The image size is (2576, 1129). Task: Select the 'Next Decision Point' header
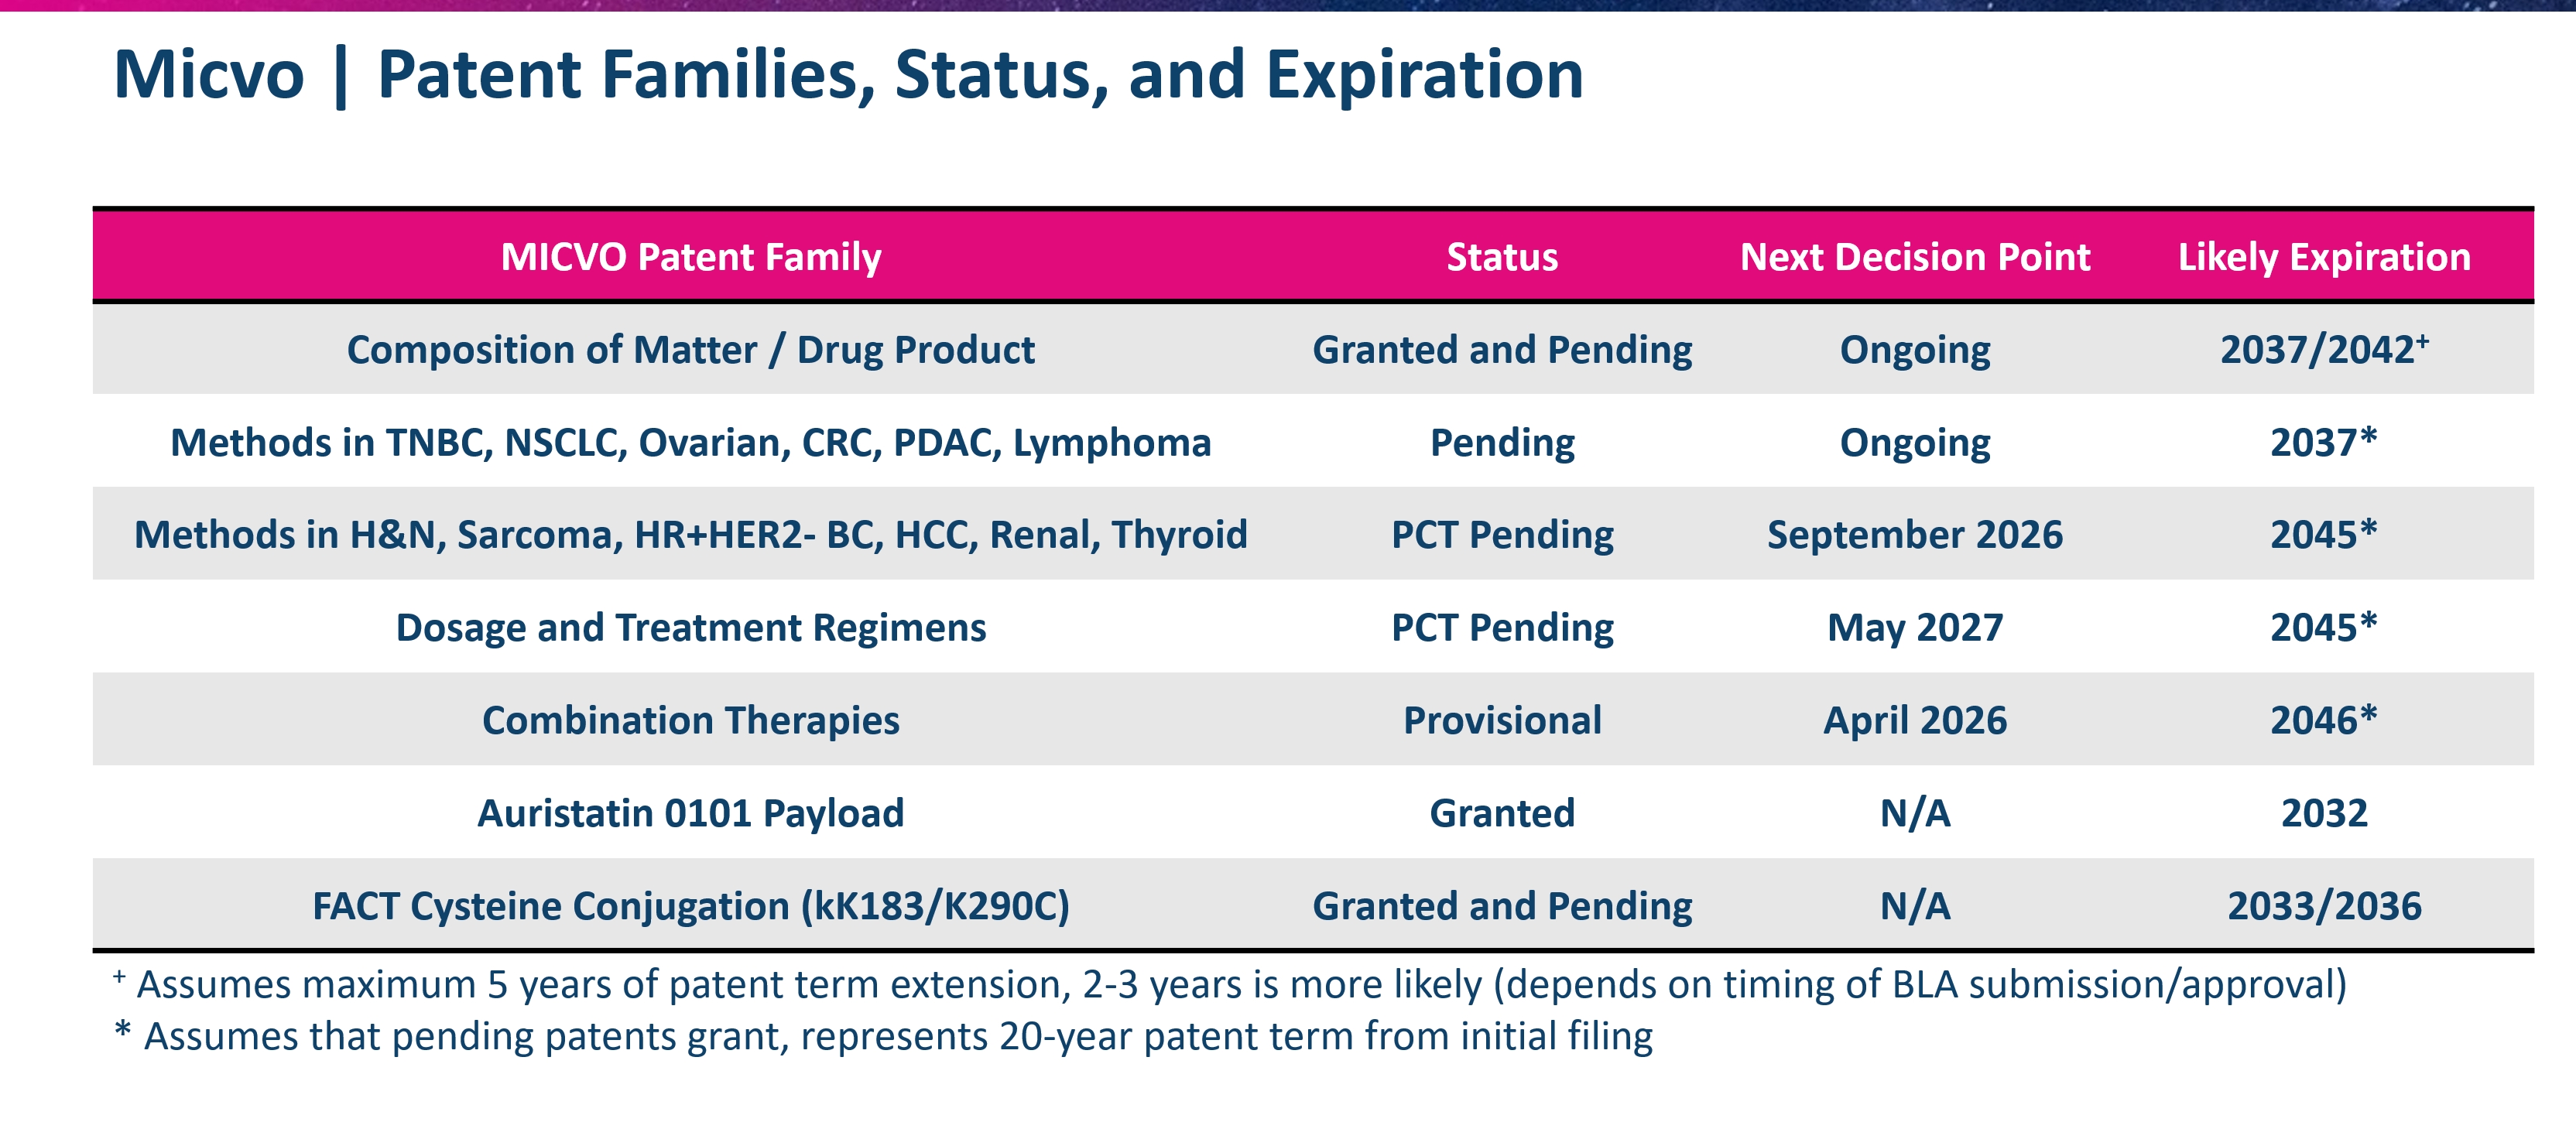pyautogui.click(x=1914, y=257)
